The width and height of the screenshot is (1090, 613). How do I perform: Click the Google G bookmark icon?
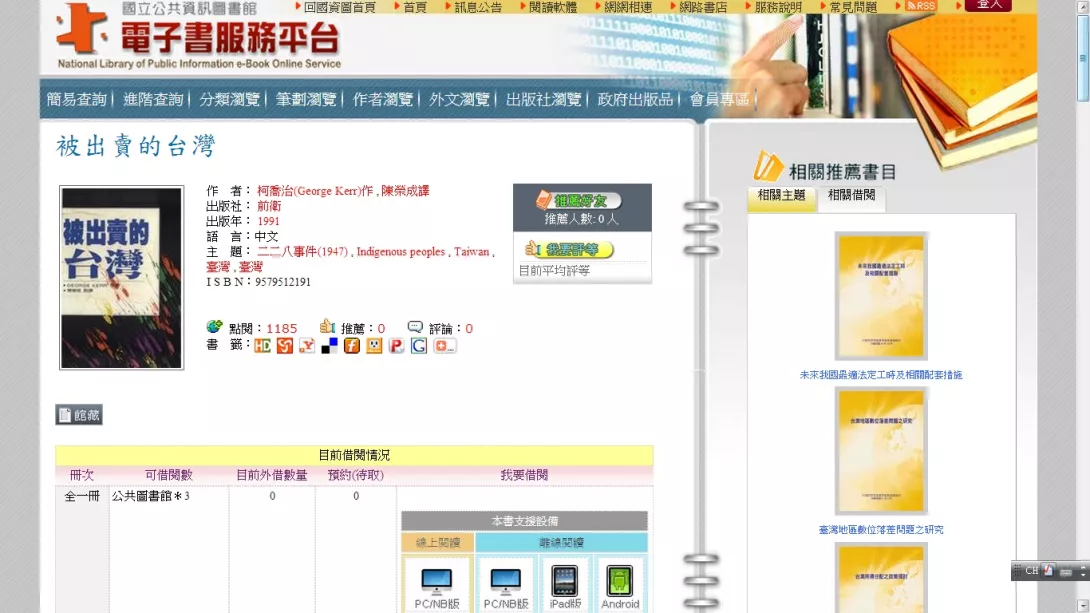(x=418, y=346)
